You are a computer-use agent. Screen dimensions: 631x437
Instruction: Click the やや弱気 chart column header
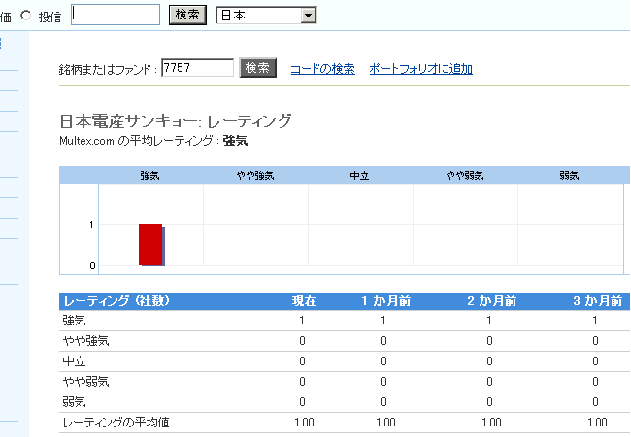pyautogui.click(x=465, y=176)
